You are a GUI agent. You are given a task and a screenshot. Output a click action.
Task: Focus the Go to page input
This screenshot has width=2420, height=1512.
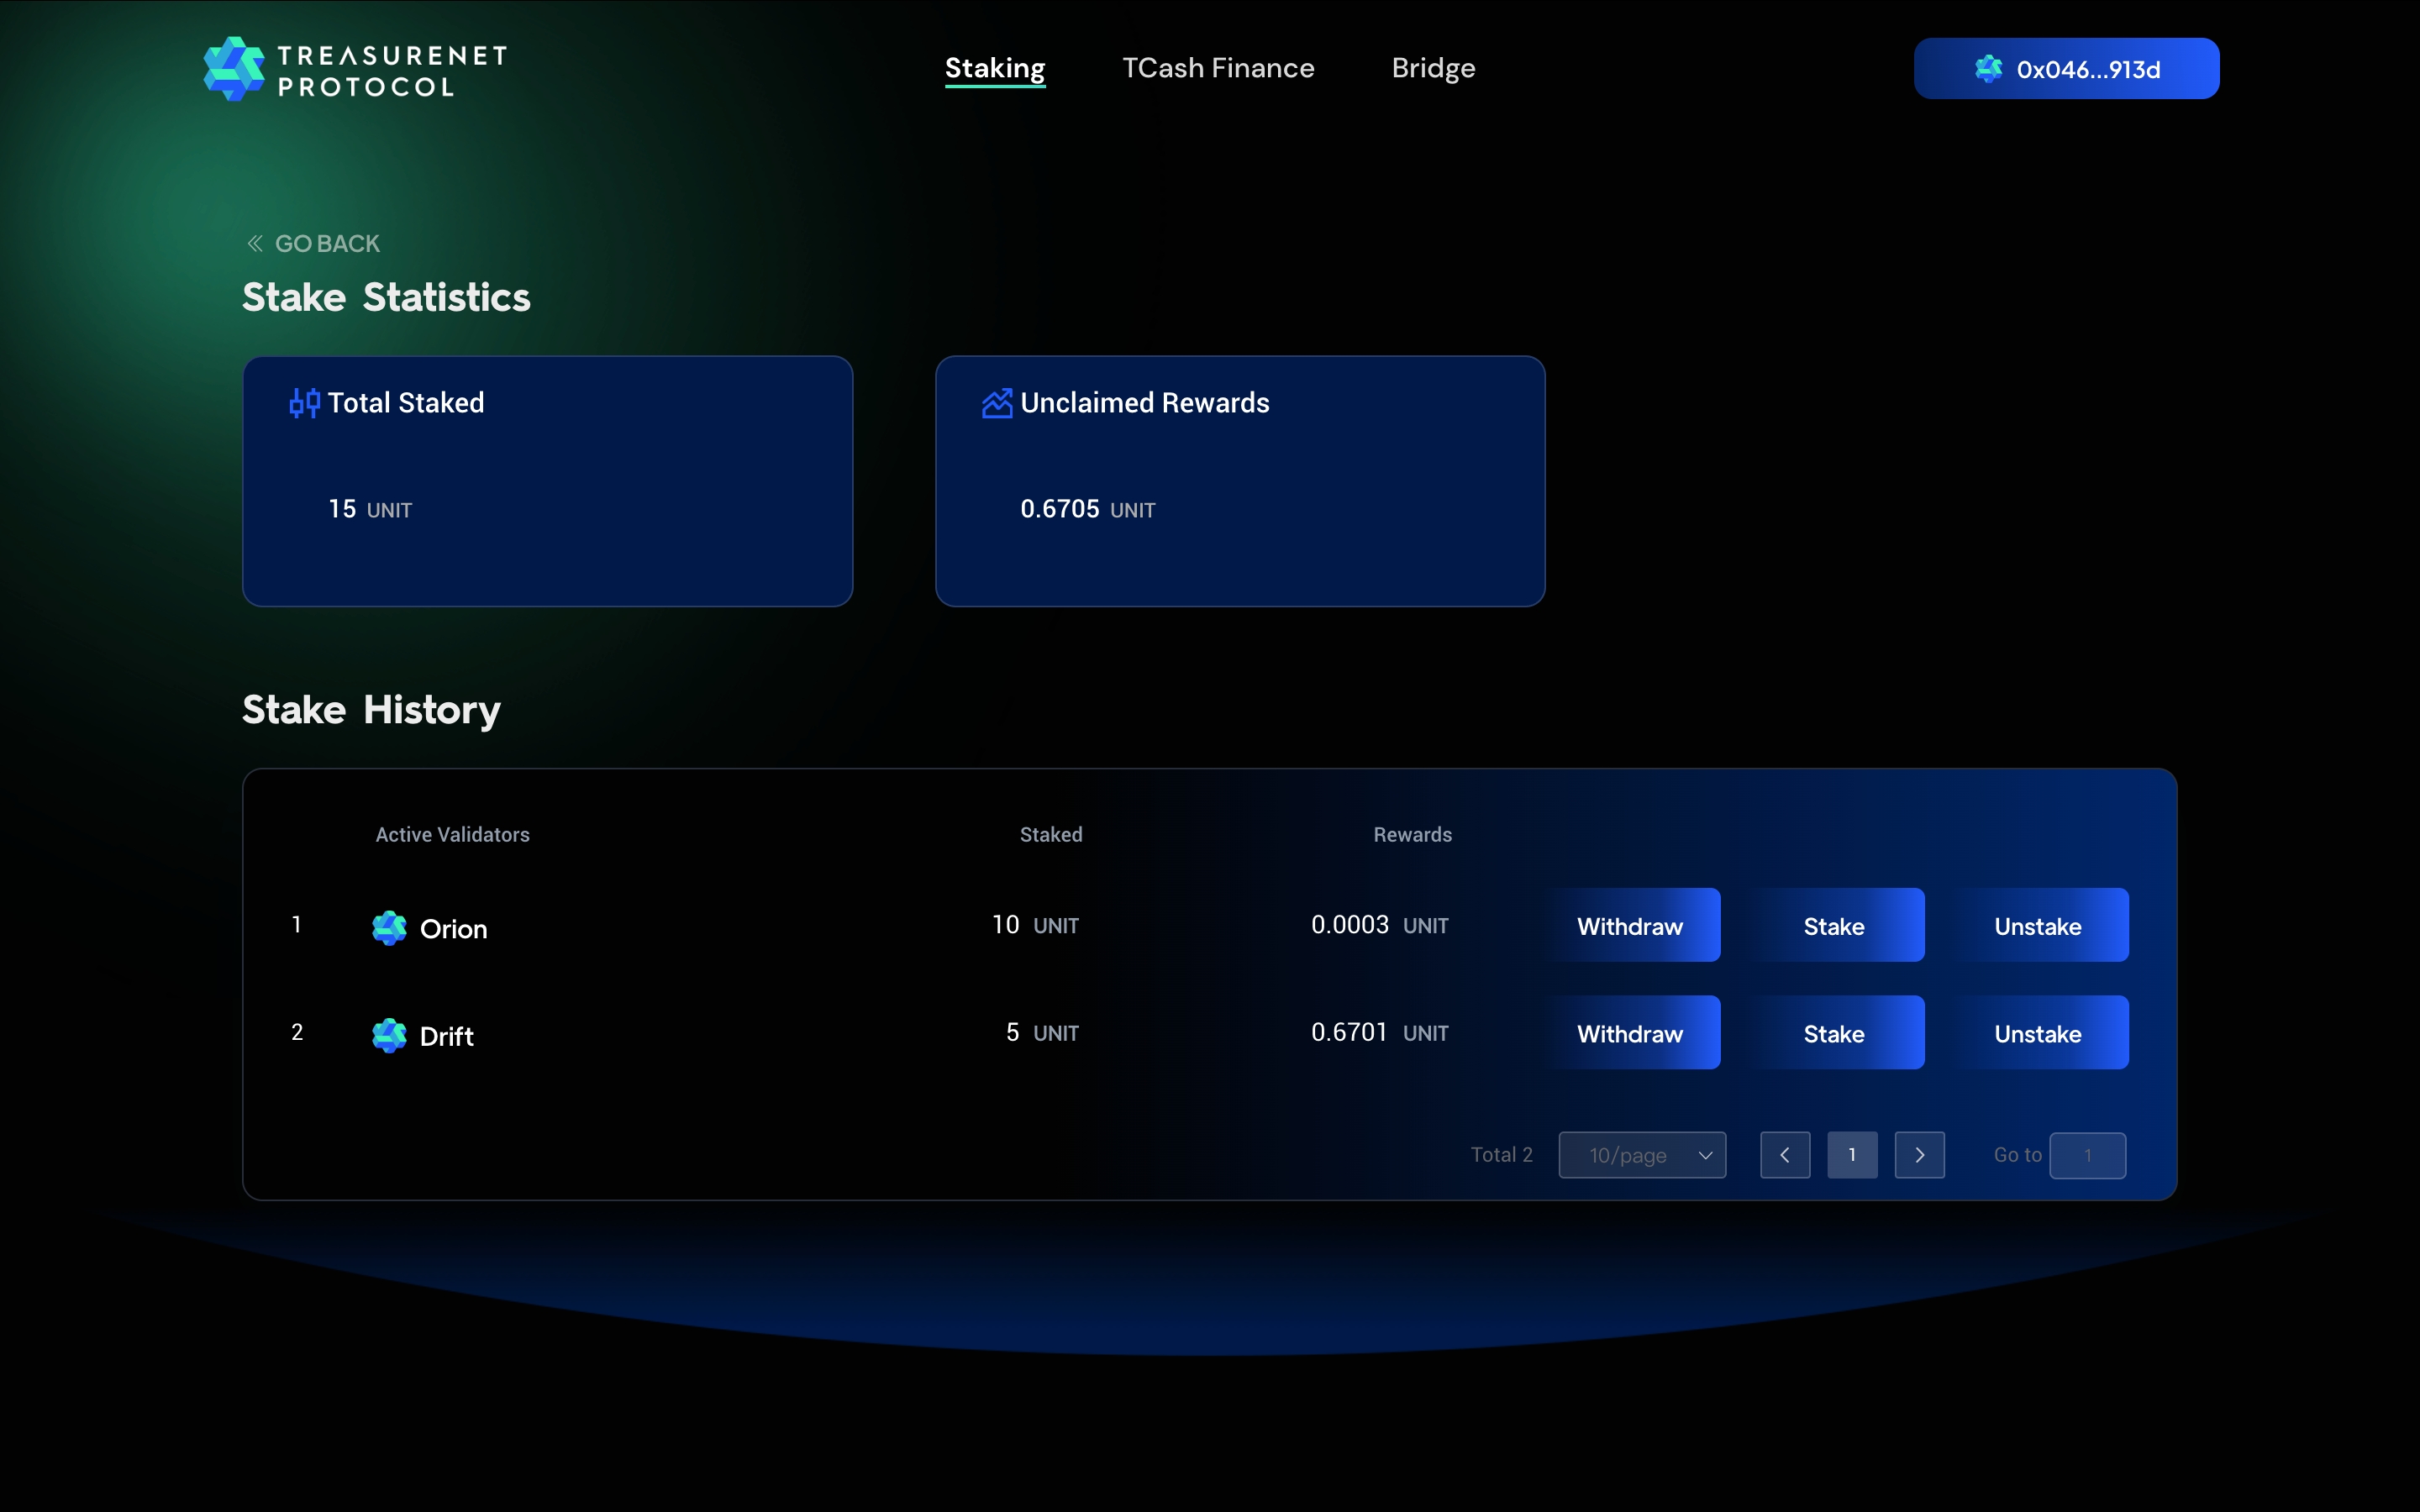pyautogui.click(x=2087, y=1155)
